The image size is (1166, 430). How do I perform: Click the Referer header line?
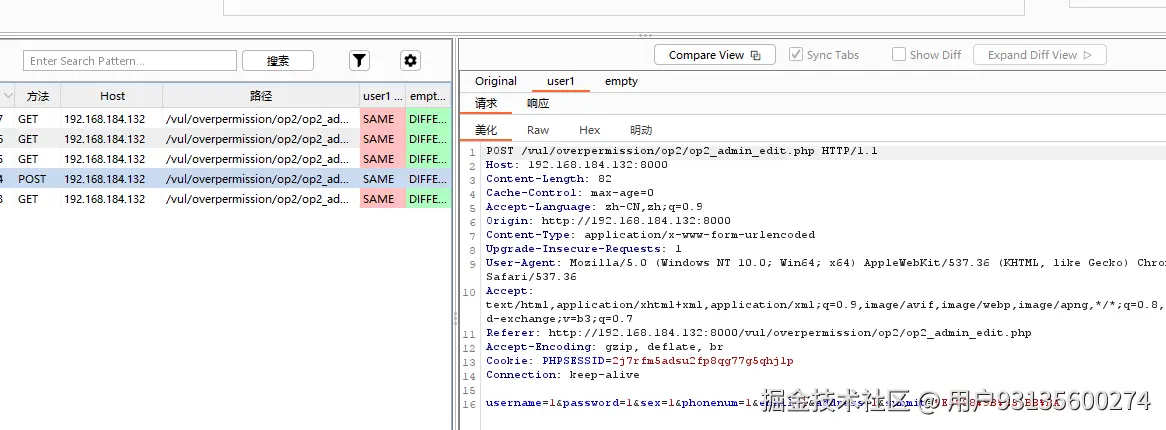(x=758, y=333)
